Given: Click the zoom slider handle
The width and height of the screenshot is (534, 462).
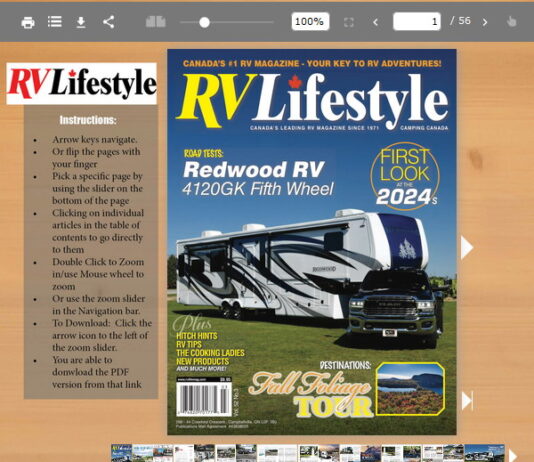Looking at the screenshot, I should tap(204, 22).
